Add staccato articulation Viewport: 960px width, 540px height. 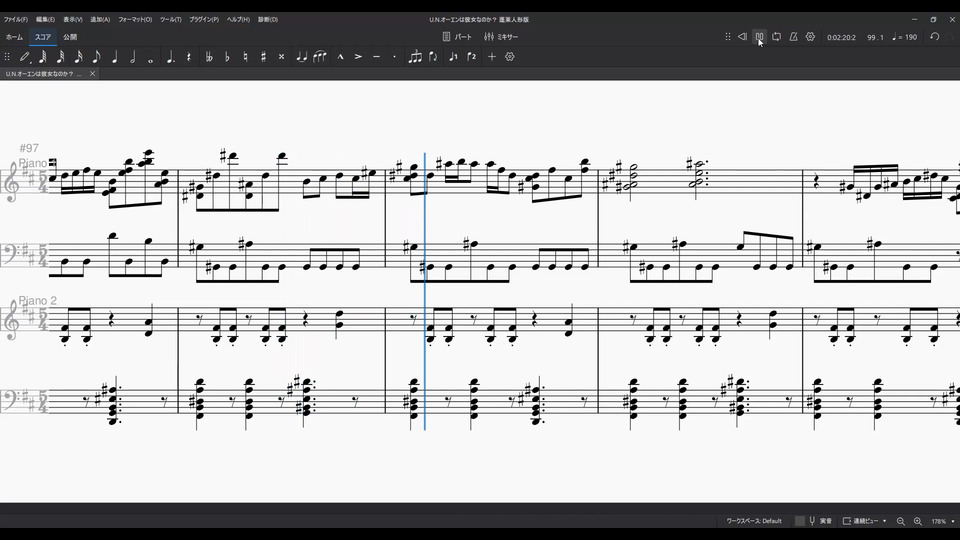pos(394,57)
